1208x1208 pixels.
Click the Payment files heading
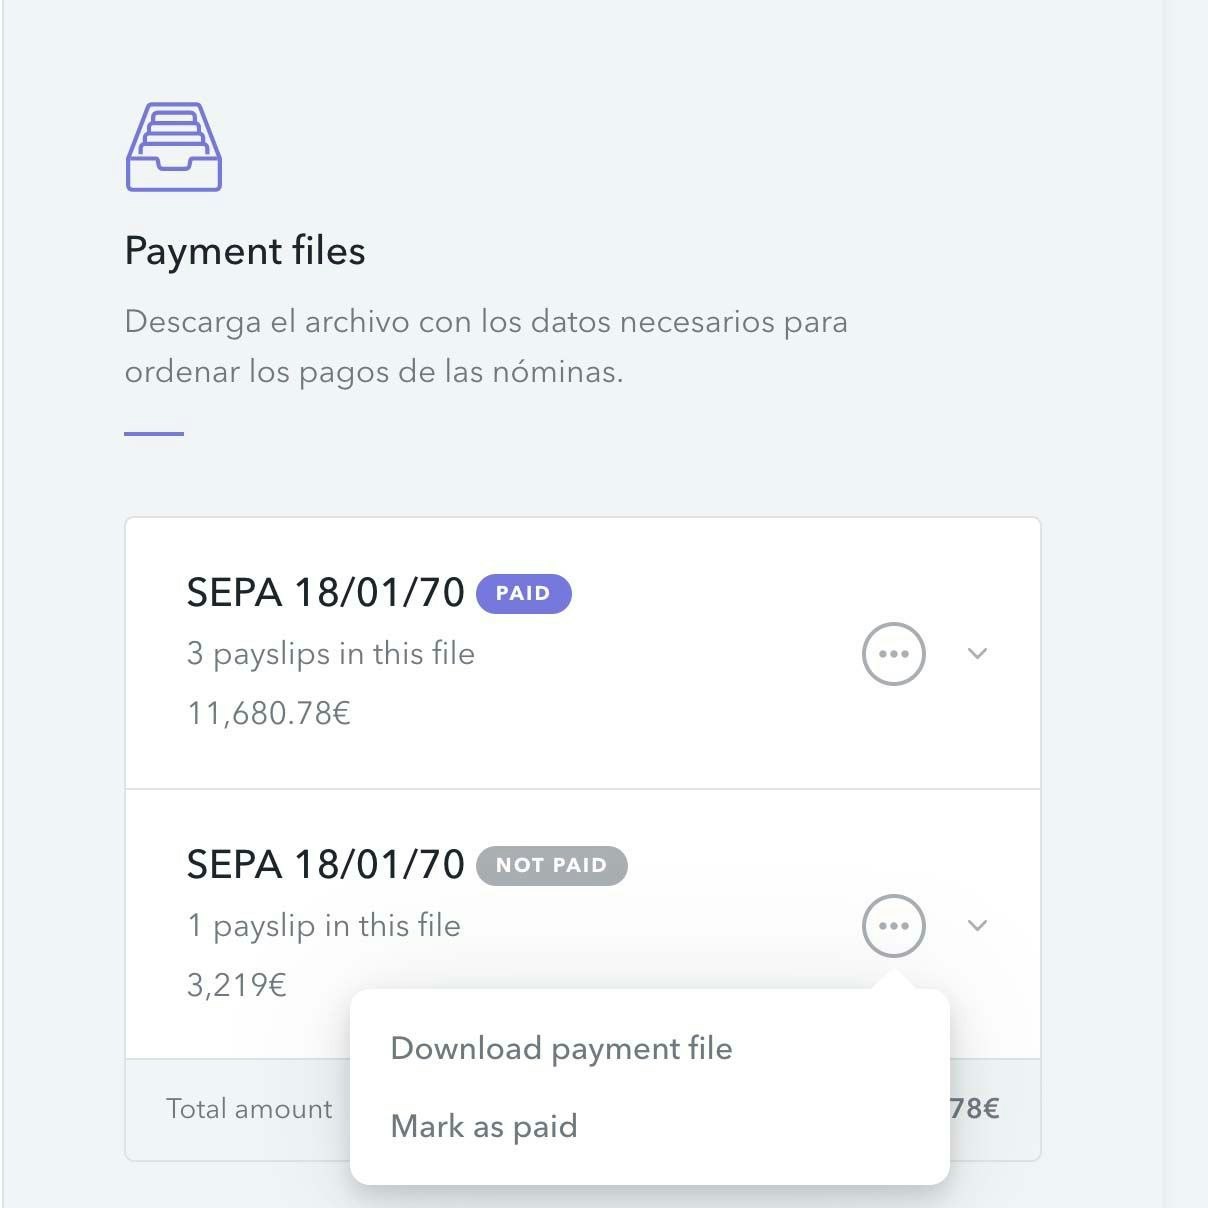point(245,251)
